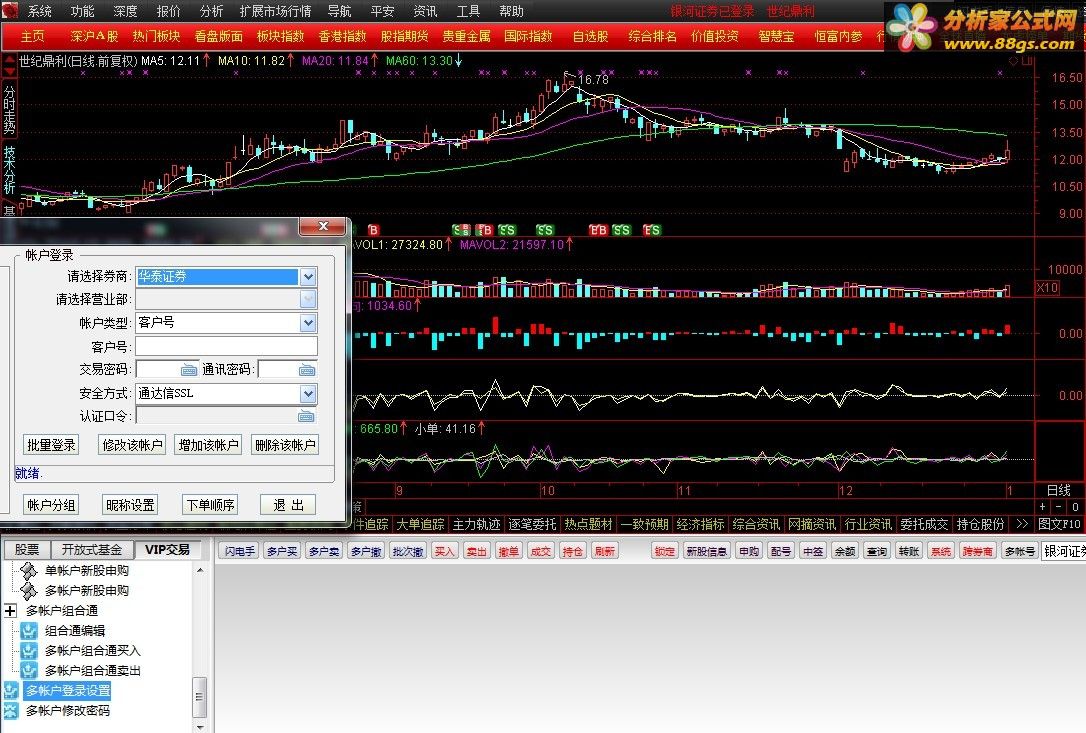Open the 大单追踪 bottom tab
1086x733 pixels.
[x=420, y=524]
